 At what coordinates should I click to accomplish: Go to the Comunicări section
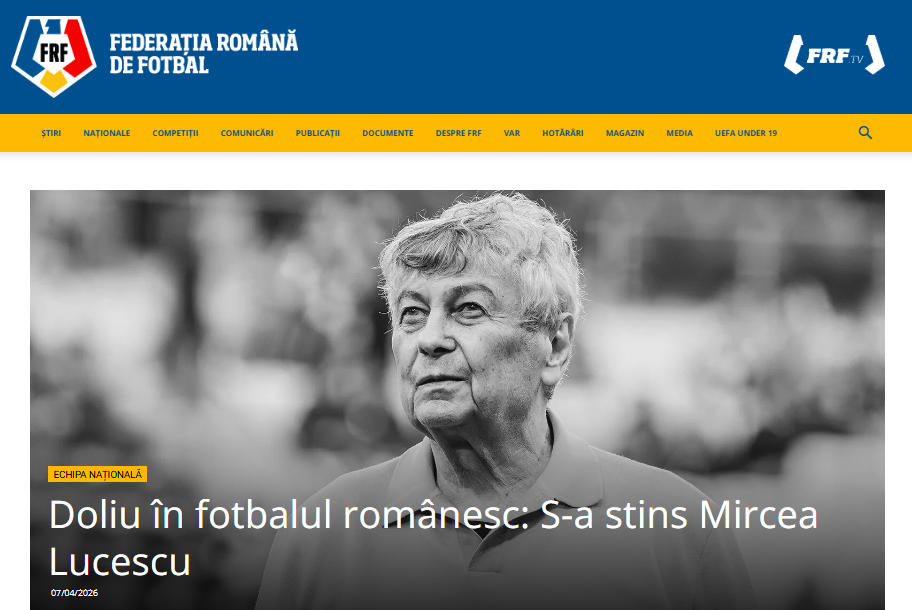(x=247, y=133)
